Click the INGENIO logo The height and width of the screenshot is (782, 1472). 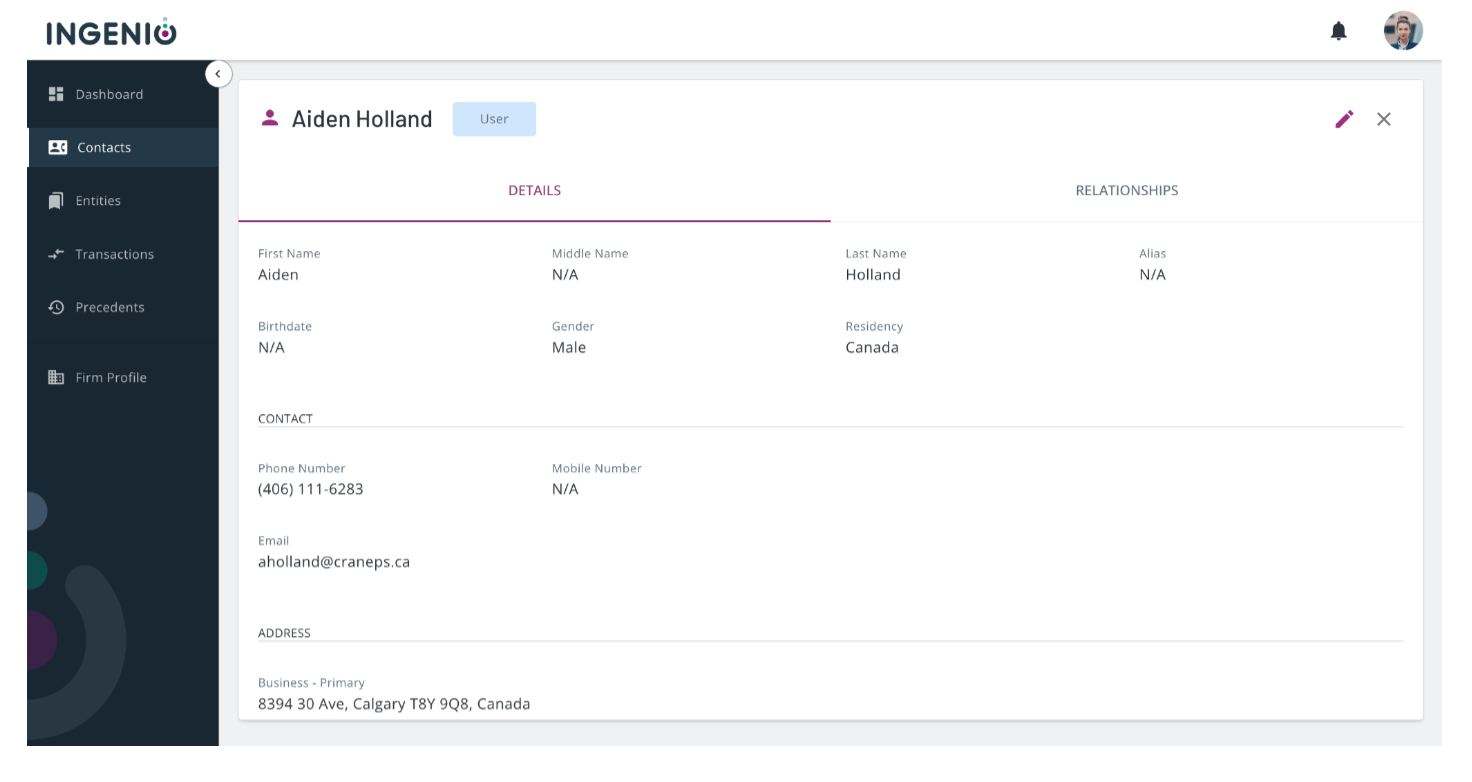click(111, 32)
